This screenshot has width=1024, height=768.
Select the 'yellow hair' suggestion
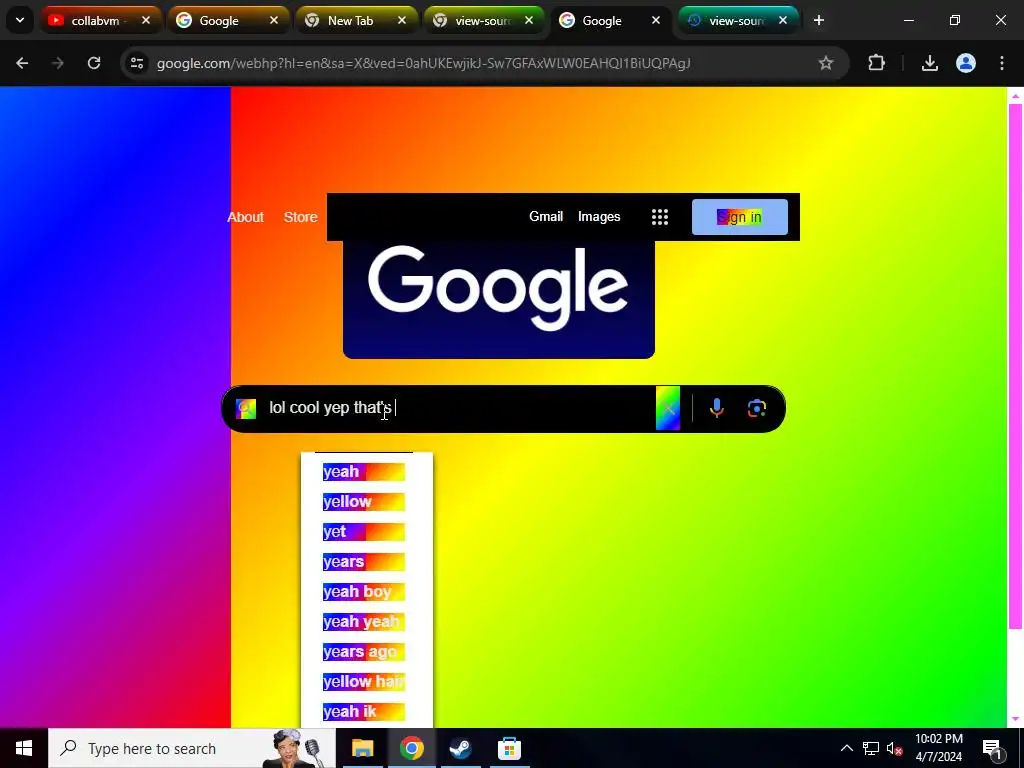click(x=364, y=682)
